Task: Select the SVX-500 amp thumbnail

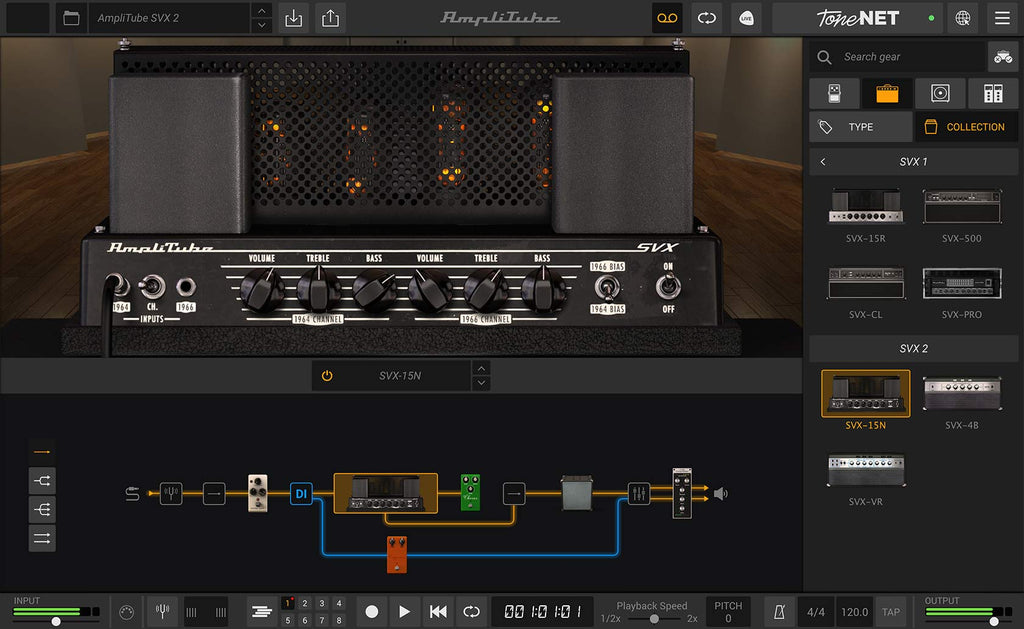Action: [961, 207]
